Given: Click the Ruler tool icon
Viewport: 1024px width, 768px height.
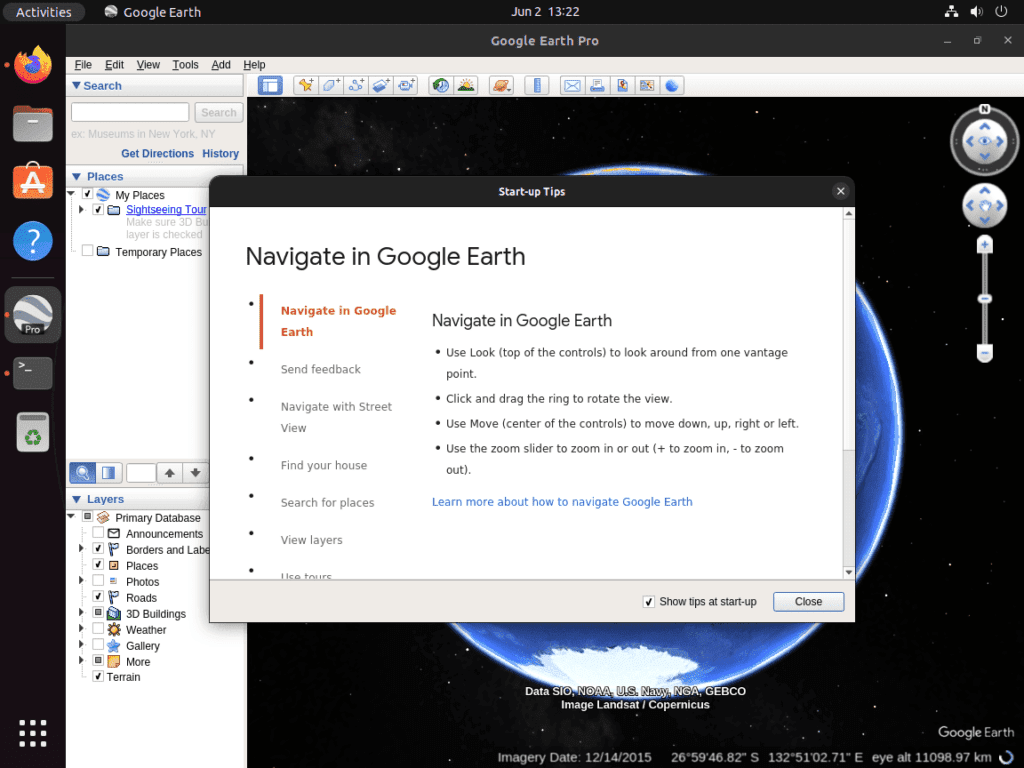Looking at the screenshot, I should pos(537,86).
